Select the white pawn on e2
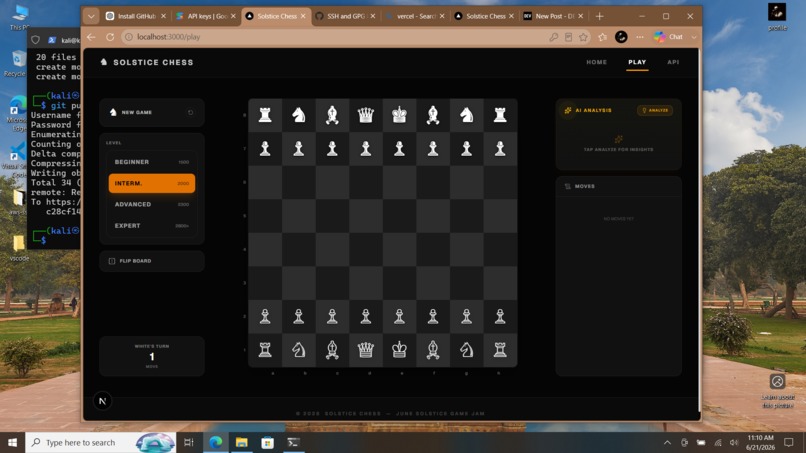The width and height of the screenshot is (806, 453). (399, 316)
